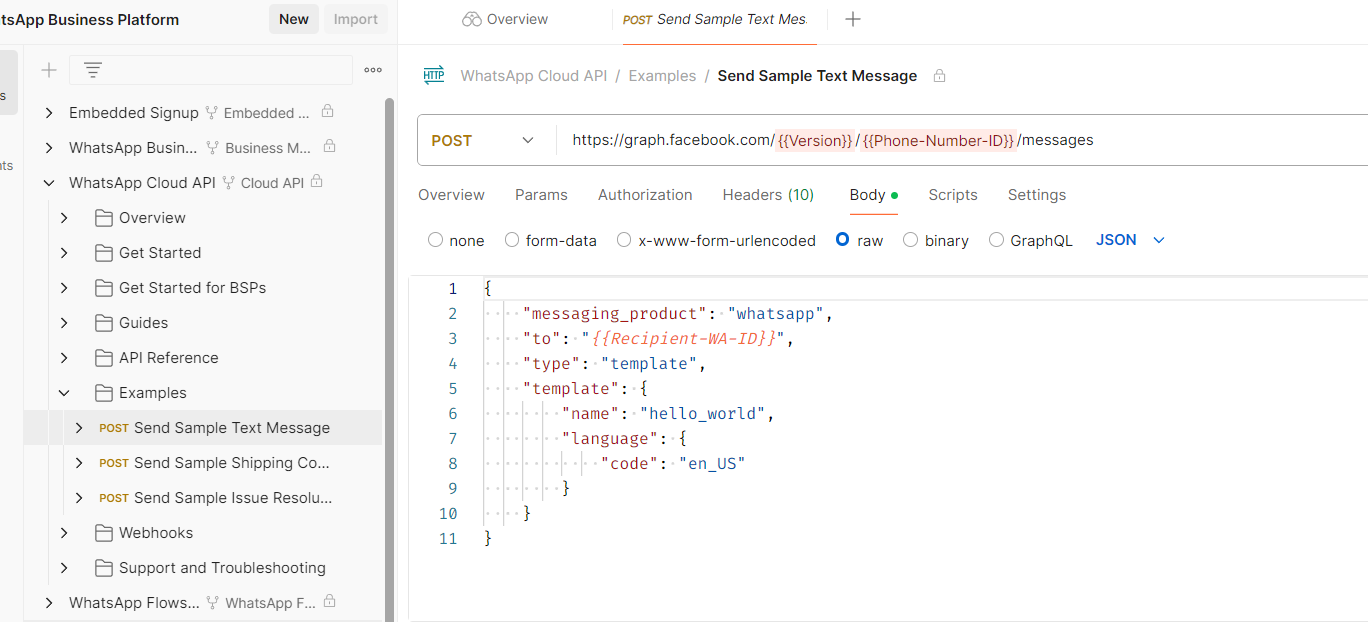The height and width of the screenshot is (622, 1368).
Task: Click the lock icon beside request title
Action: click(939, 76)
